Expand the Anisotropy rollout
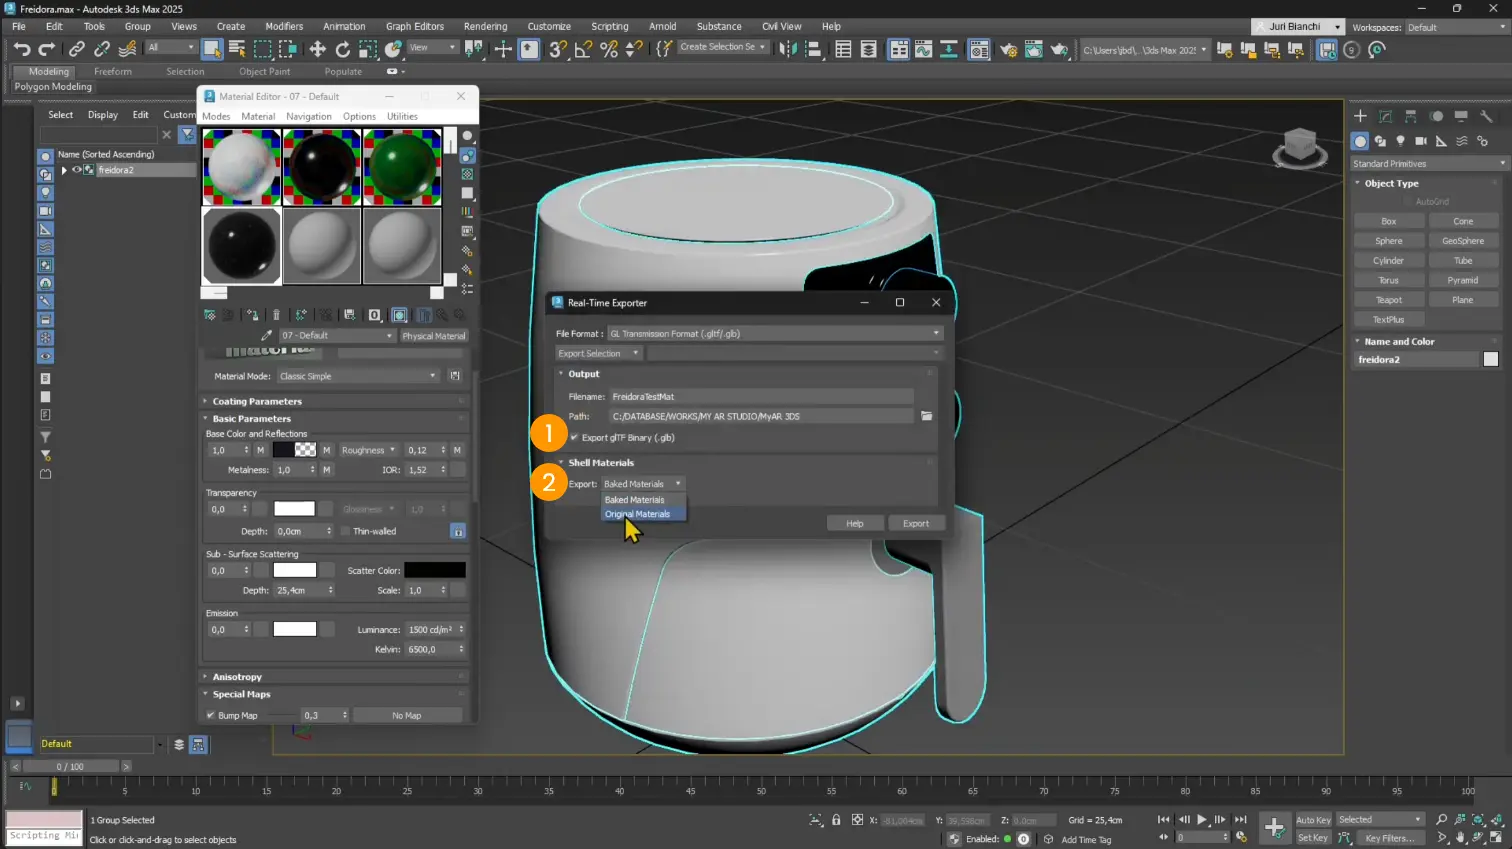Screen dimensions: 1512x849 point(237,677)
